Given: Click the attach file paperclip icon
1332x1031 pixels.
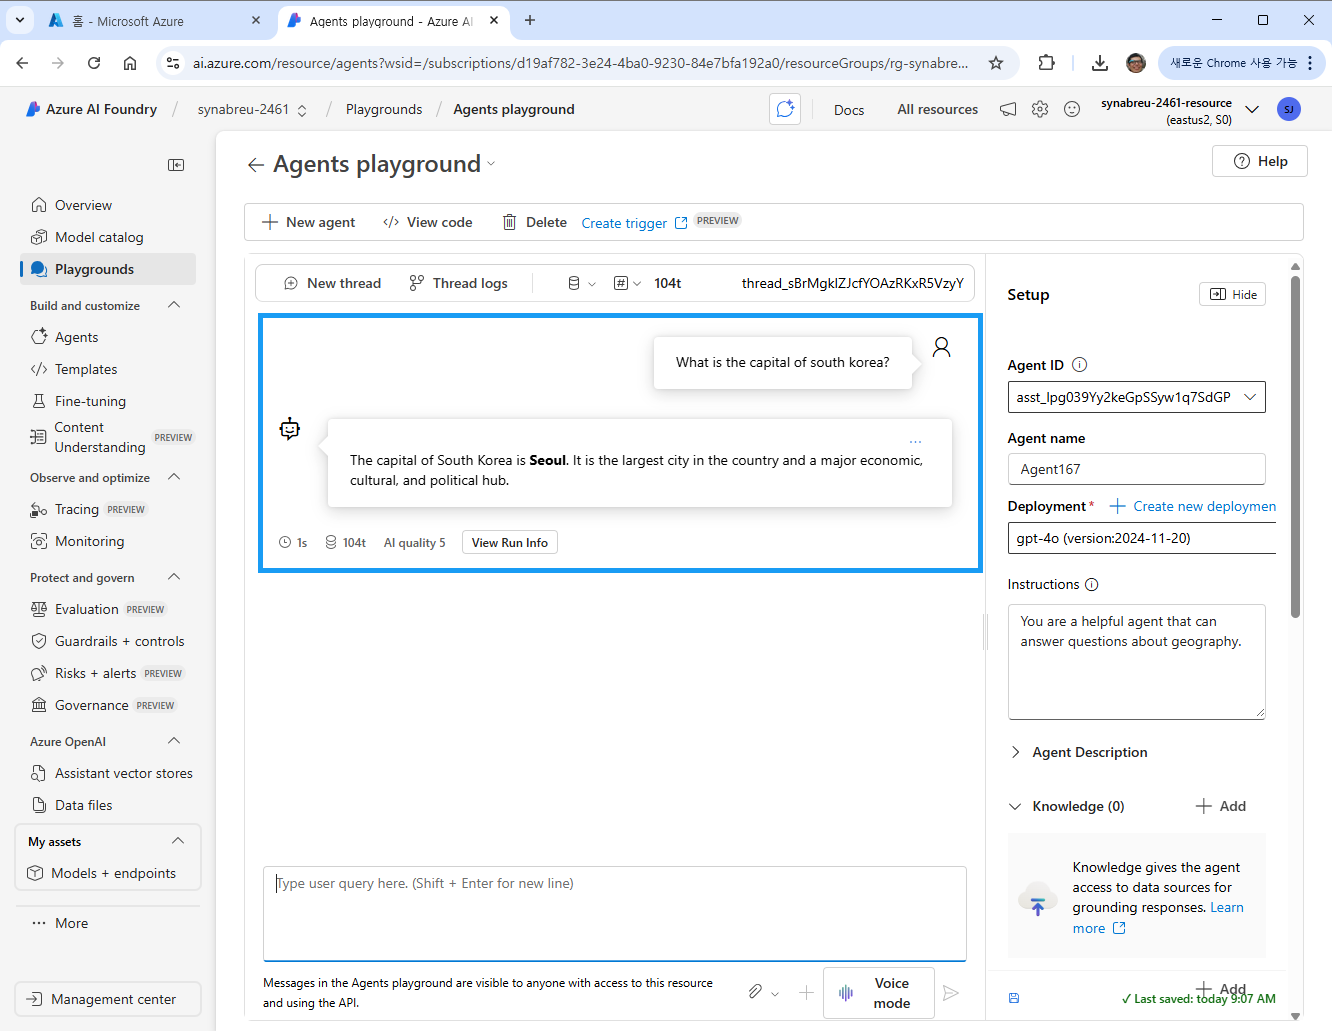Looking at the screenshot, I should [755, 992].
